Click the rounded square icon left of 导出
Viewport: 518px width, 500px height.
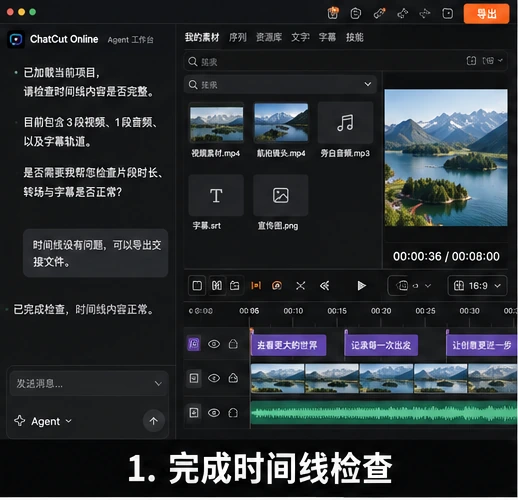coord(447,14)
